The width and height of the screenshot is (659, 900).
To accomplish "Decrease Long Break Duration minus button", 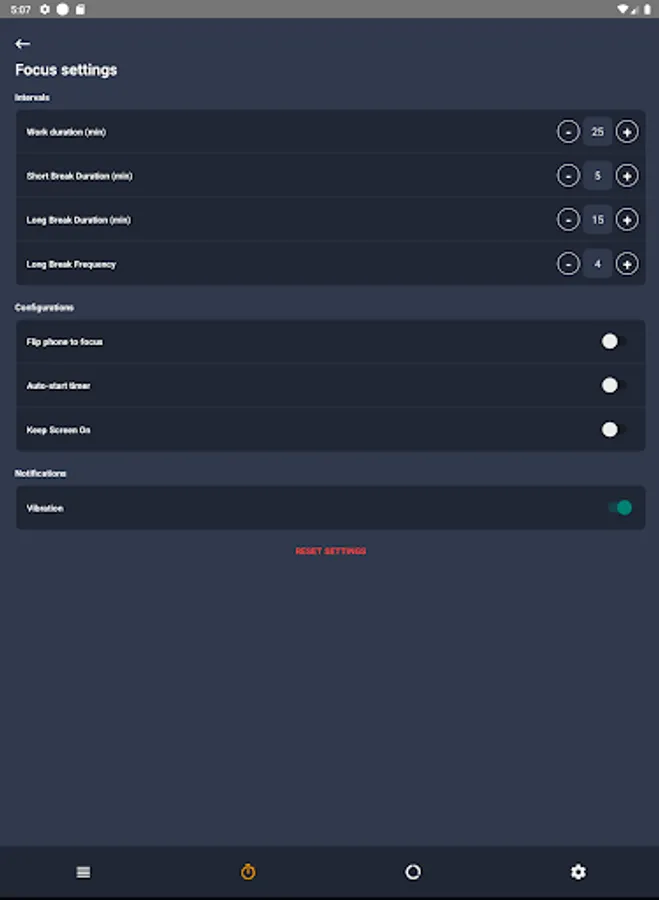I will click(x=568, y=220).
